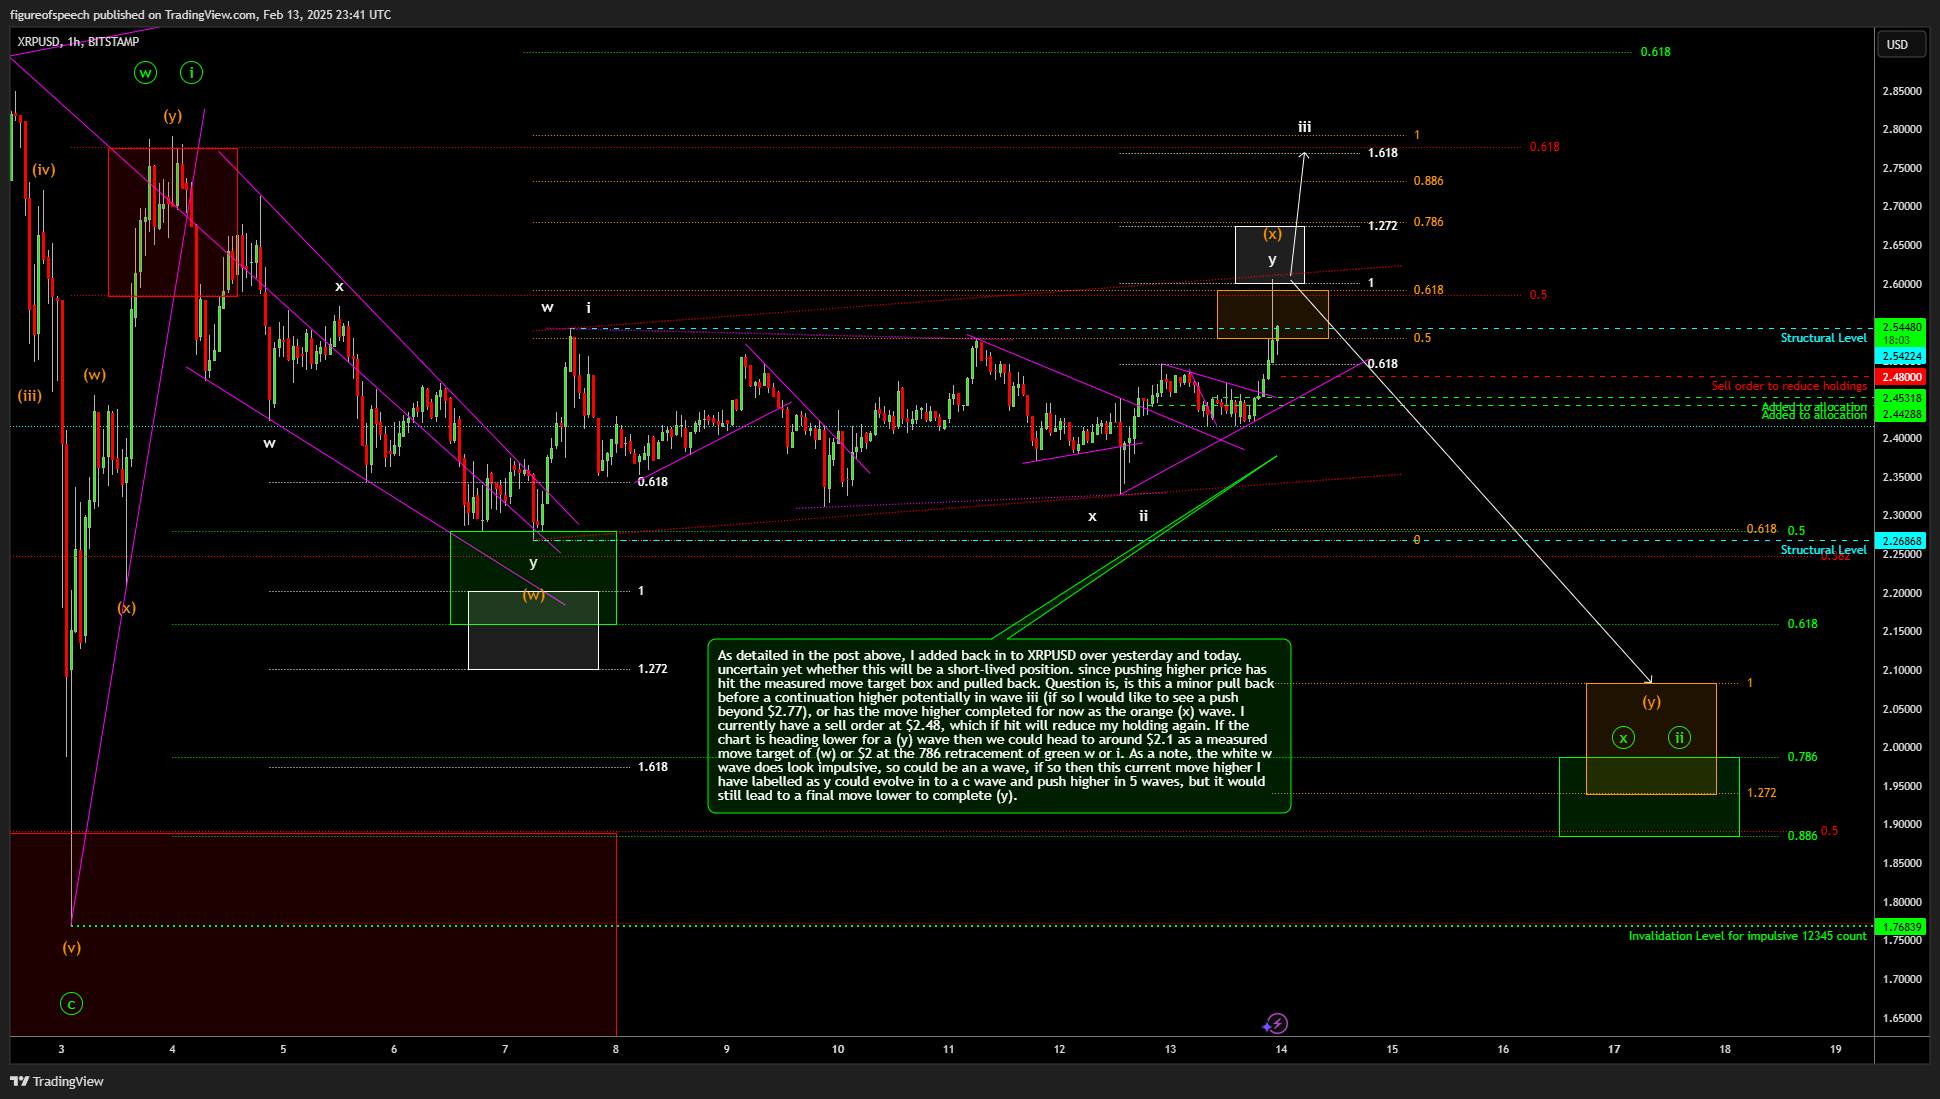Click the 2.35000 price axis tick
The width and height of the screenshot is (1940, 1099).
tap(1902, 477)
